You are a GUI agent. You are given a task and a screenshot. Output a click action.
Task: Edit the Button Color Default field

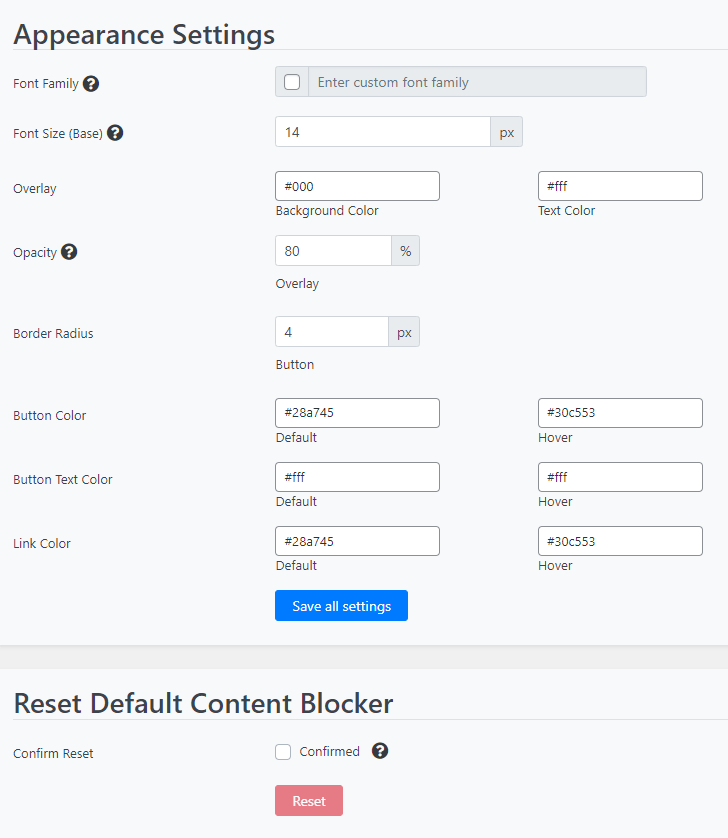tap(358, 413)
